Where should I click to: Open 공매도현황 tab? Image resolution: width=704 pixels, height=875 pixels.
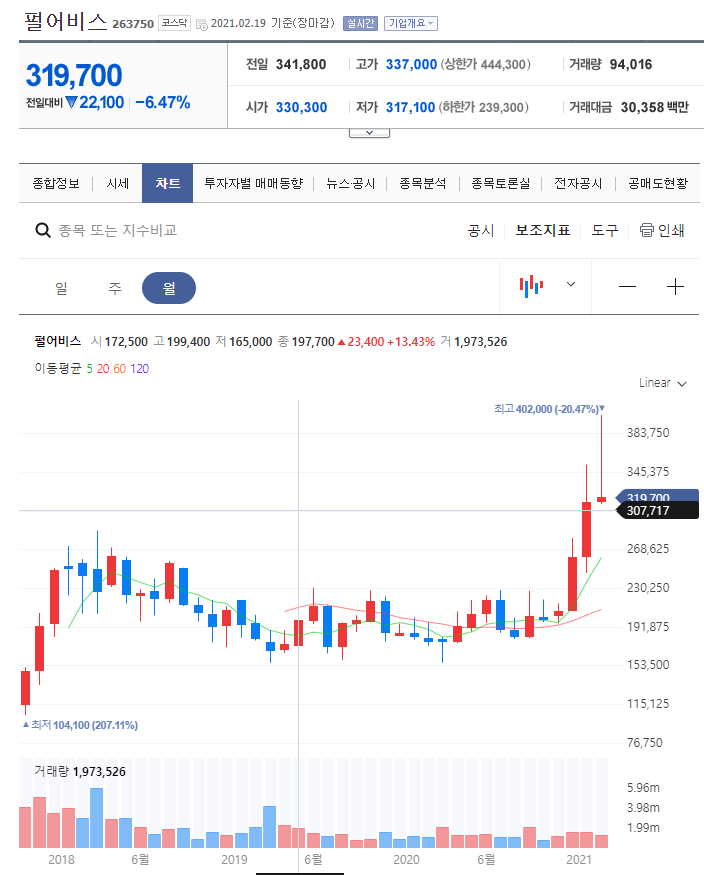[658, 183]
